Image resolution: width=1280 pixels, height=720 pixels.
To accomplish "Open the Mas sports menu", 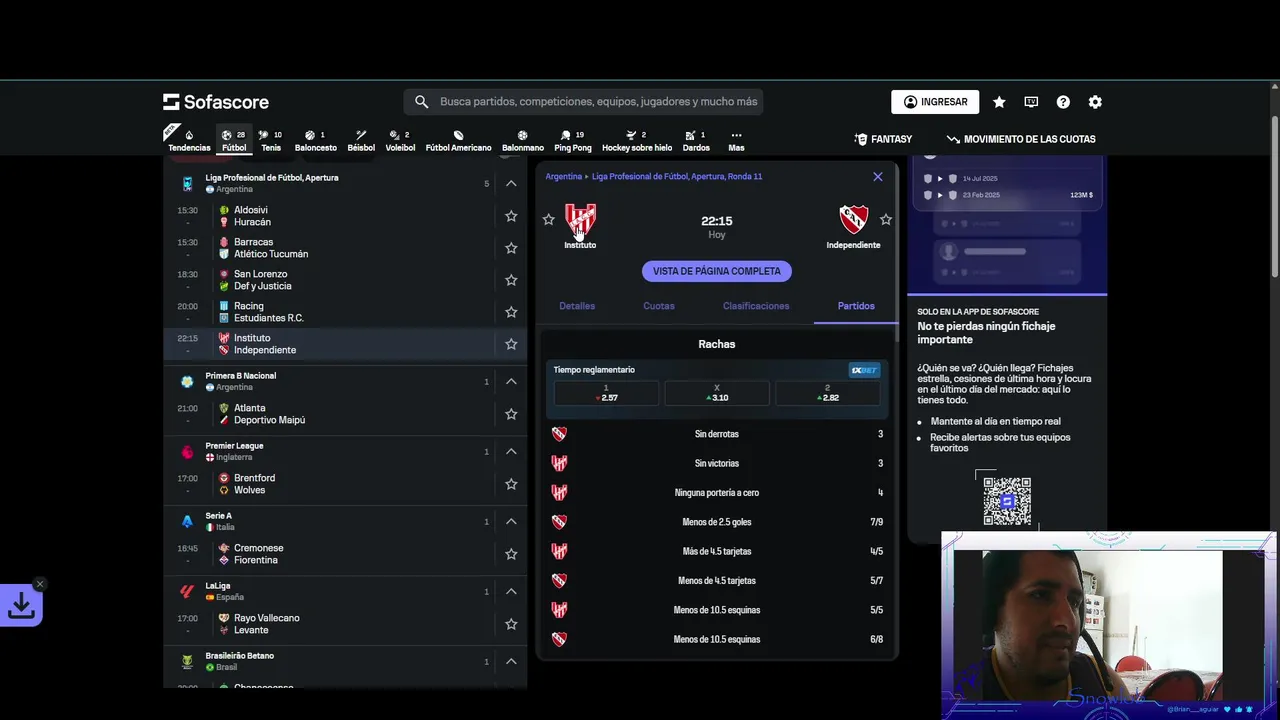I will tap(736, 141).
